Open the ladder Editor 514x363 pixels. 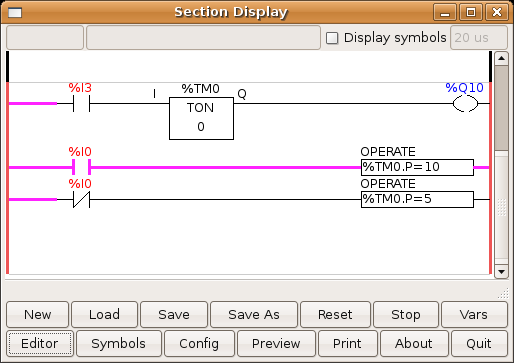40,343
